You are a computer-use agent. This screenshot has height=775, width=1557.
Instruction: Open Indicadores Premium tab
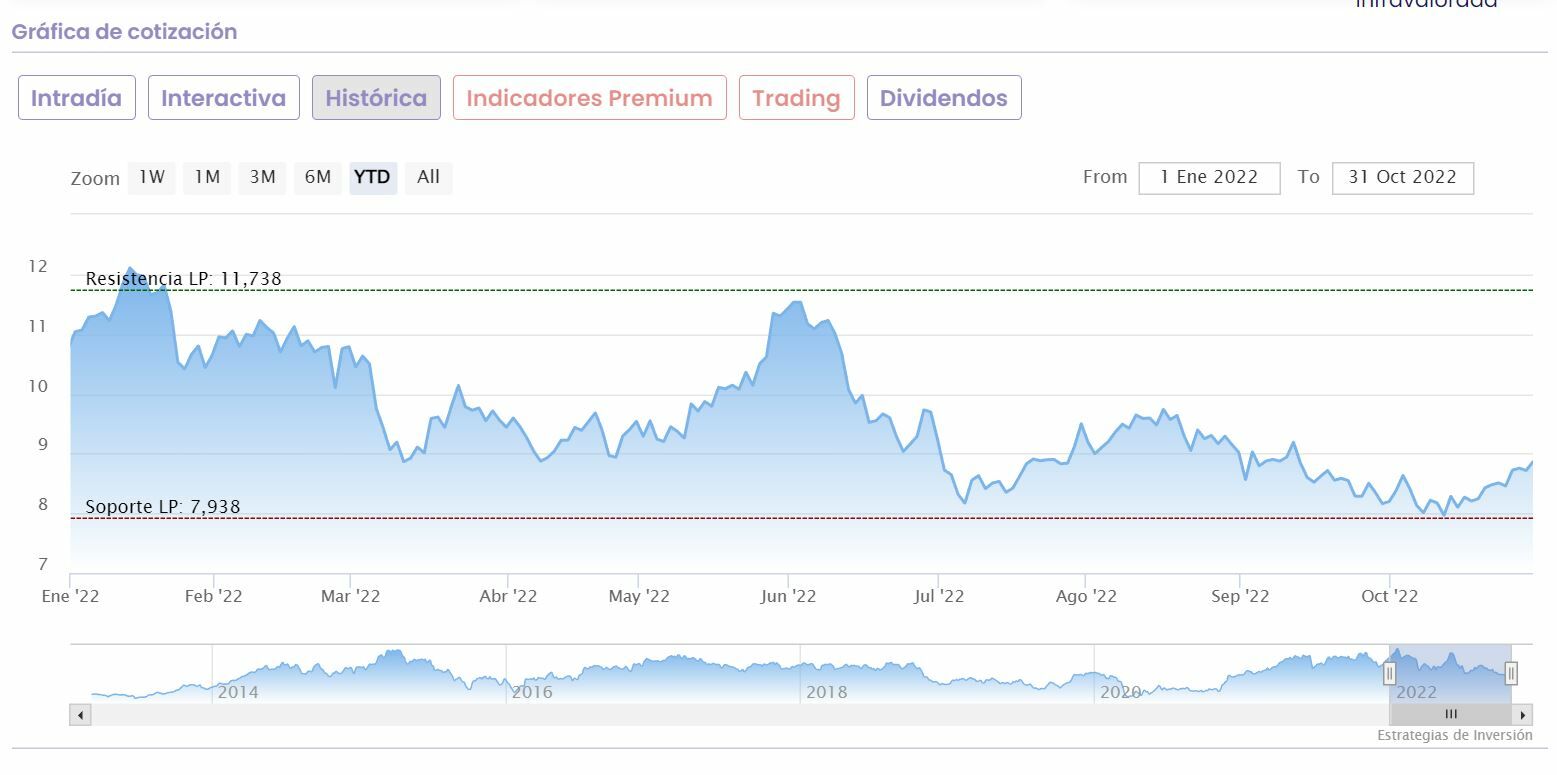(589, 98)
